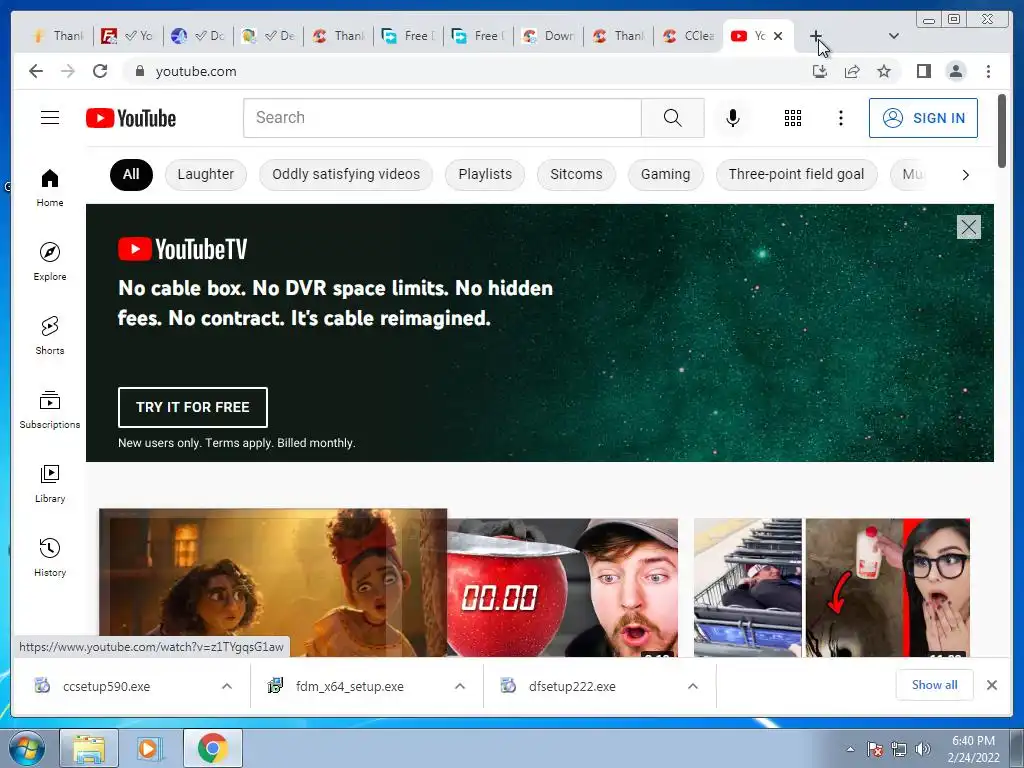This screenshot has width=1024, height=768.
Task: Open History in sidebar
Action: click(50, 557)
